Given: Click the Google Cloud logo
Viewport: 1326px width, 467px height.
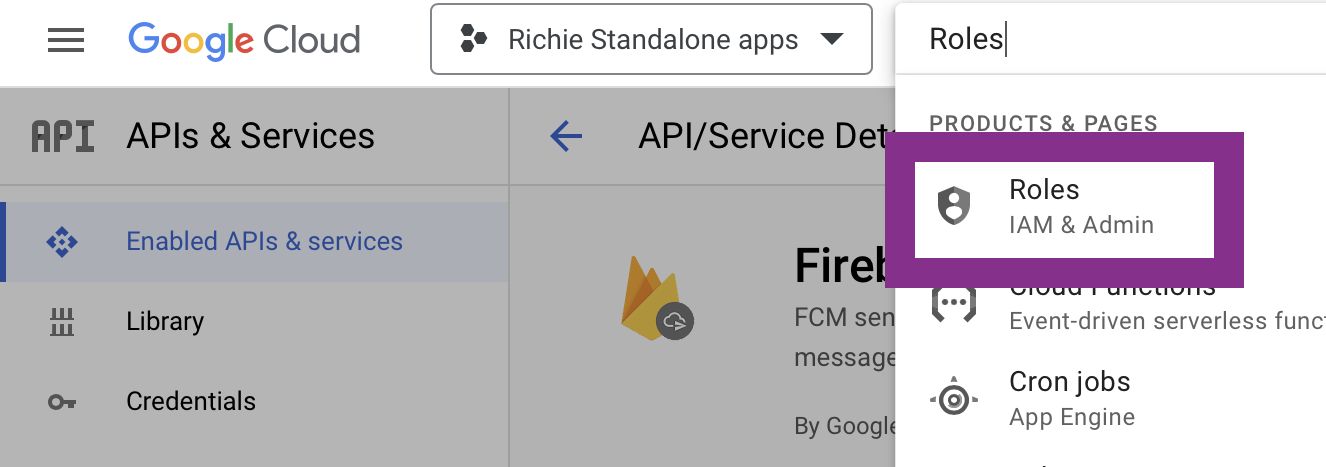Looking at the screenshot, I should (244, 40).
